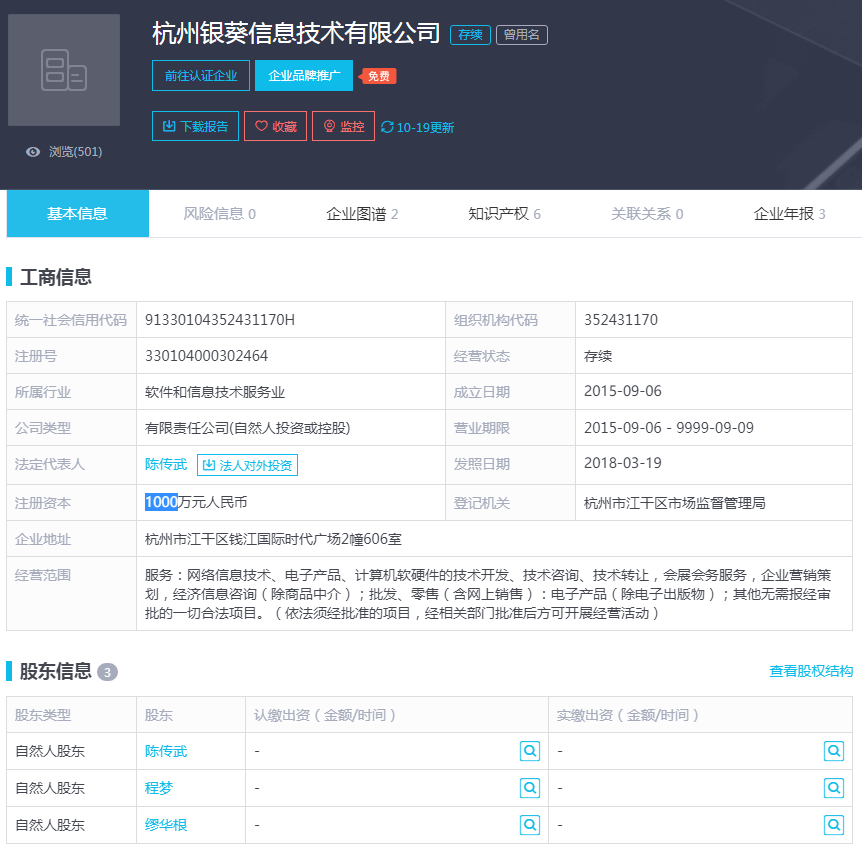Click magnifier icon in 程梦 subscribed capital cell
The height and width of the screenshot is (855, 862).
[530, 788]
